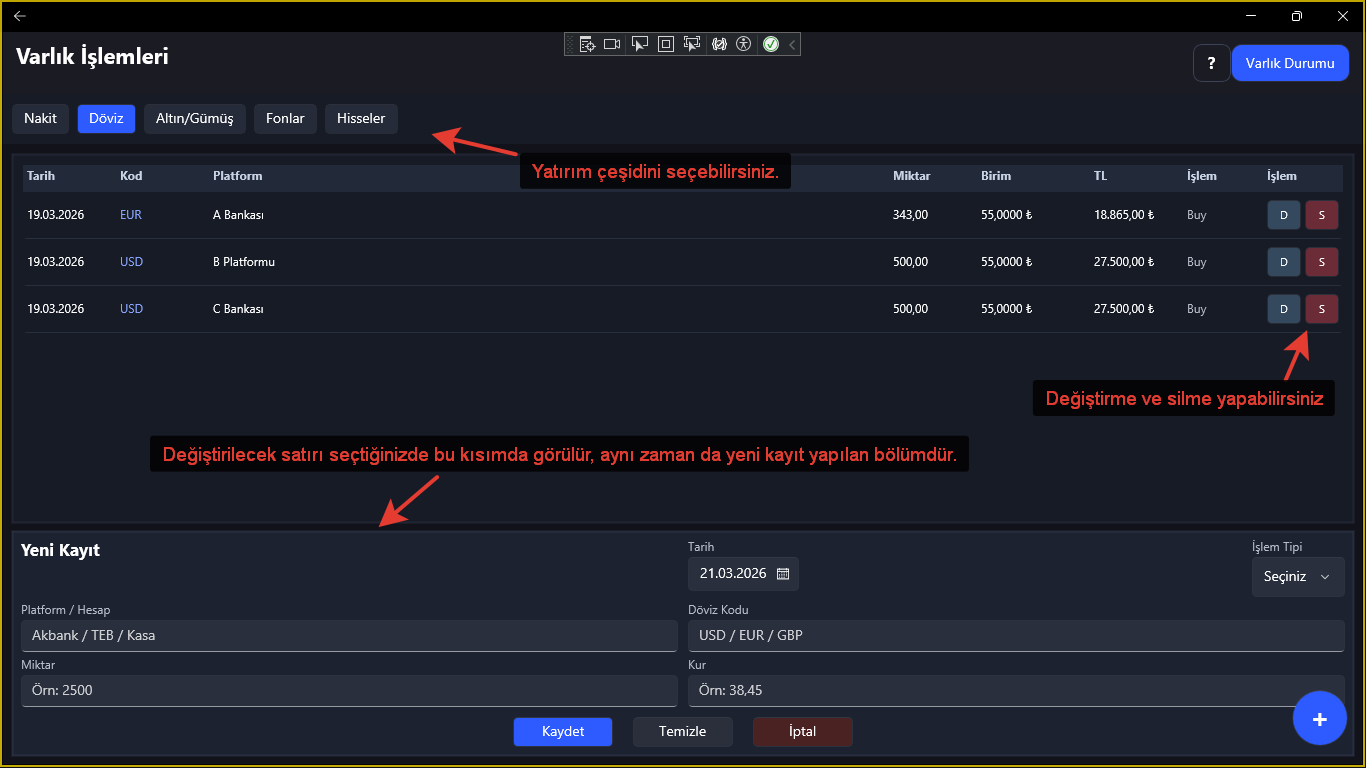Click the Platform / Hesap input field
The width and height of the screenshot is (1366, 768).
coord(348,635)
